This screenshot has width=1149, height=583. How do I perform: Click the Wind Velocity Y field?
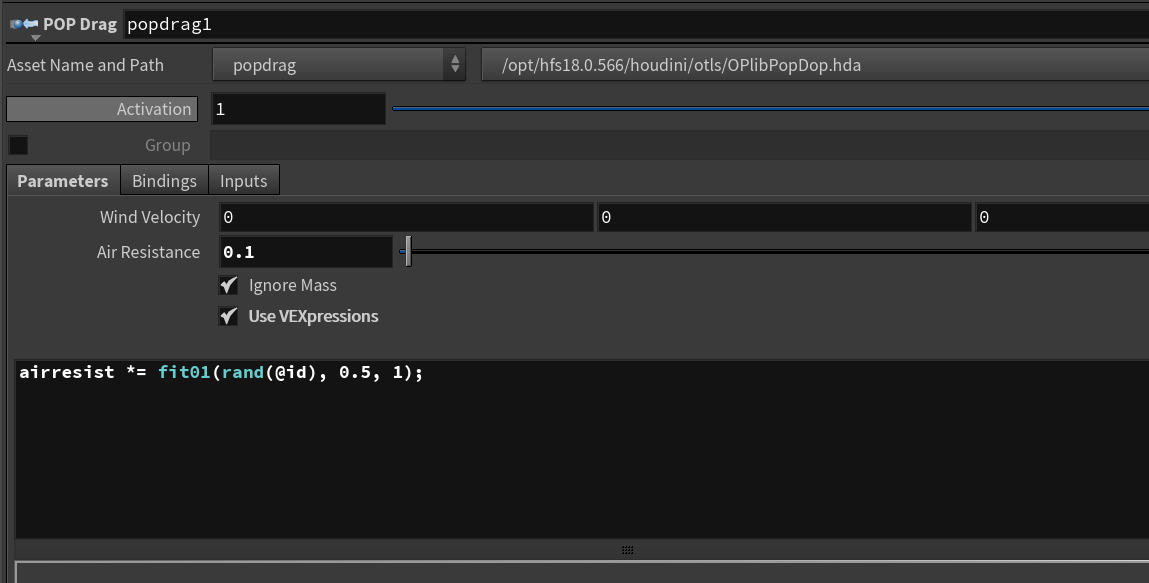coord(784,218)
